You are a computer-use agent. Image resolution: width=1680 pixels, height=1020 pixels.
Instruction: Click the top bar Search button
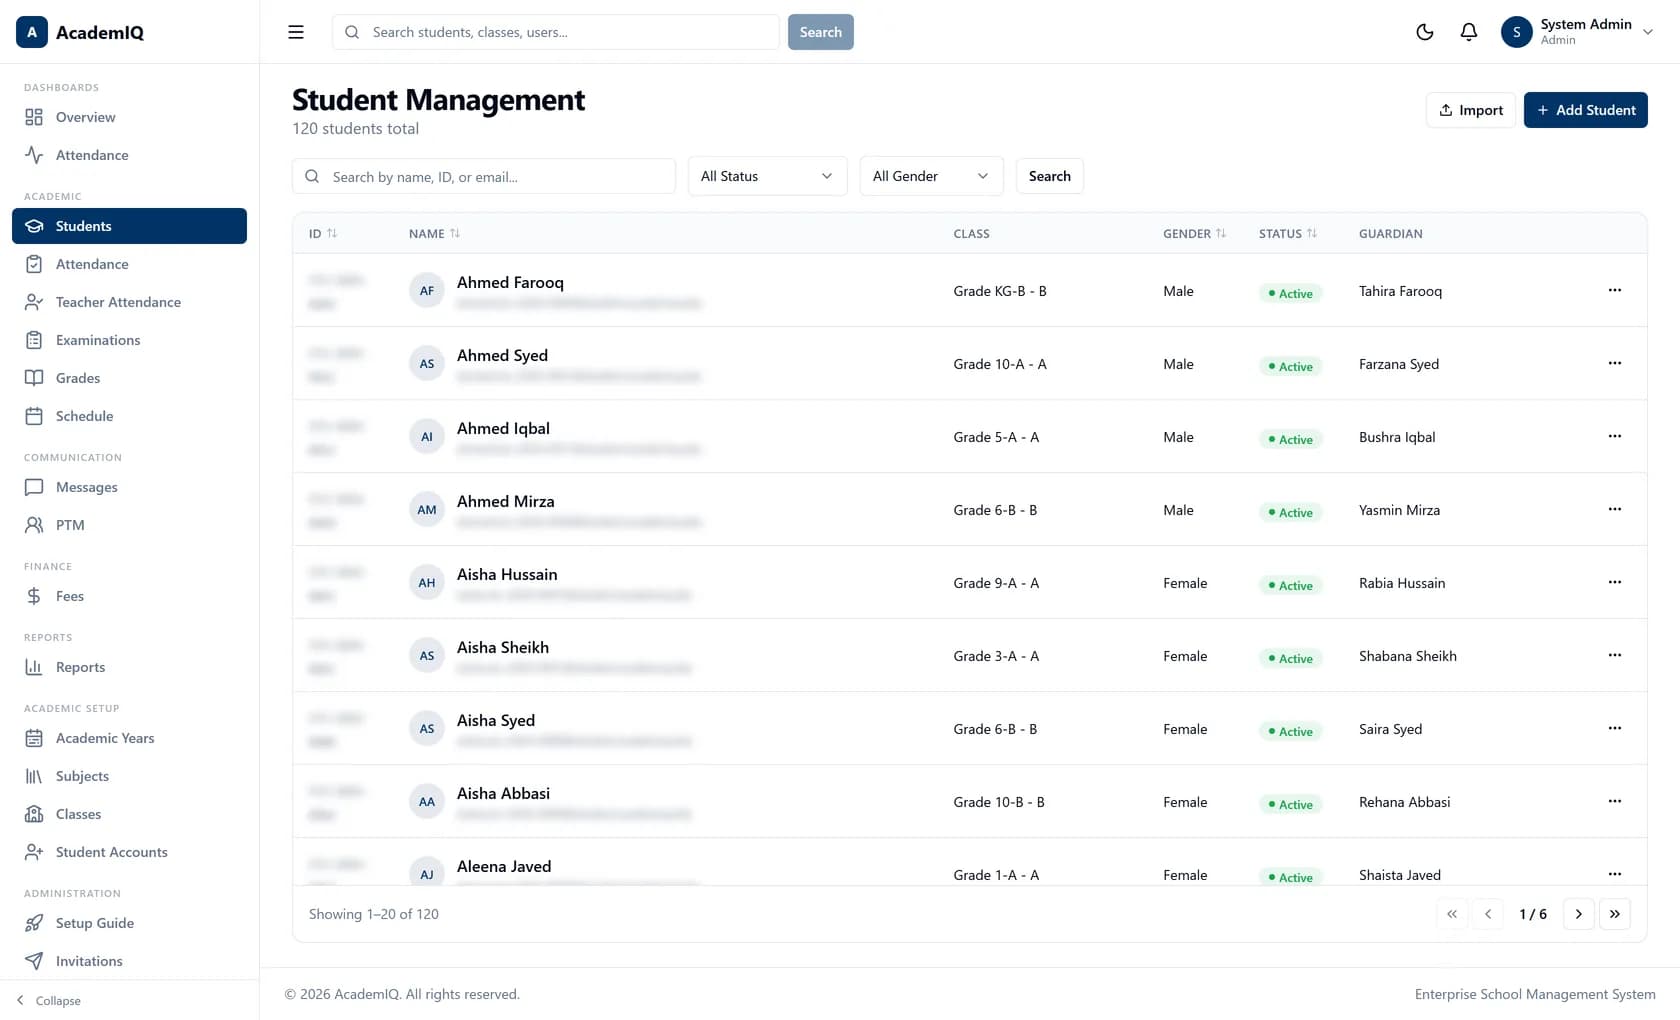tap(821, 32)
